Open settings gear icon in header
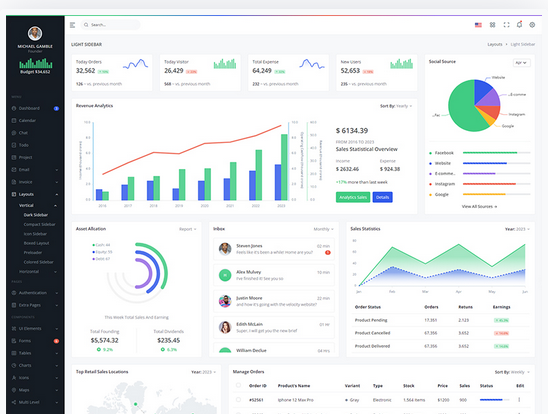 point(532,25)
